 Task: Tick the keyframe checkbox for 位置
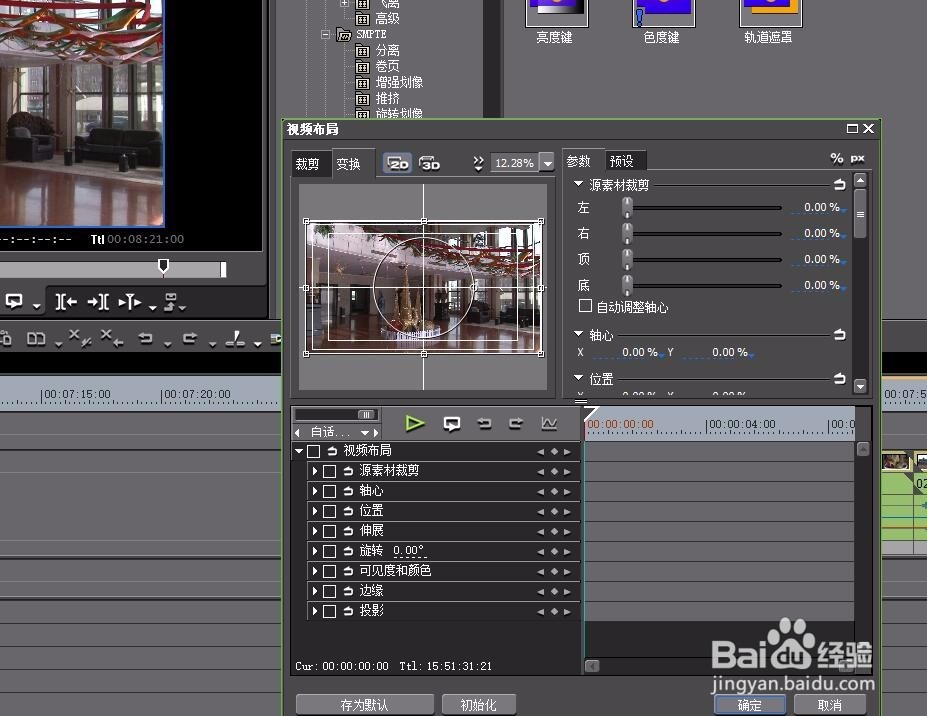click(x=329, y=511)
